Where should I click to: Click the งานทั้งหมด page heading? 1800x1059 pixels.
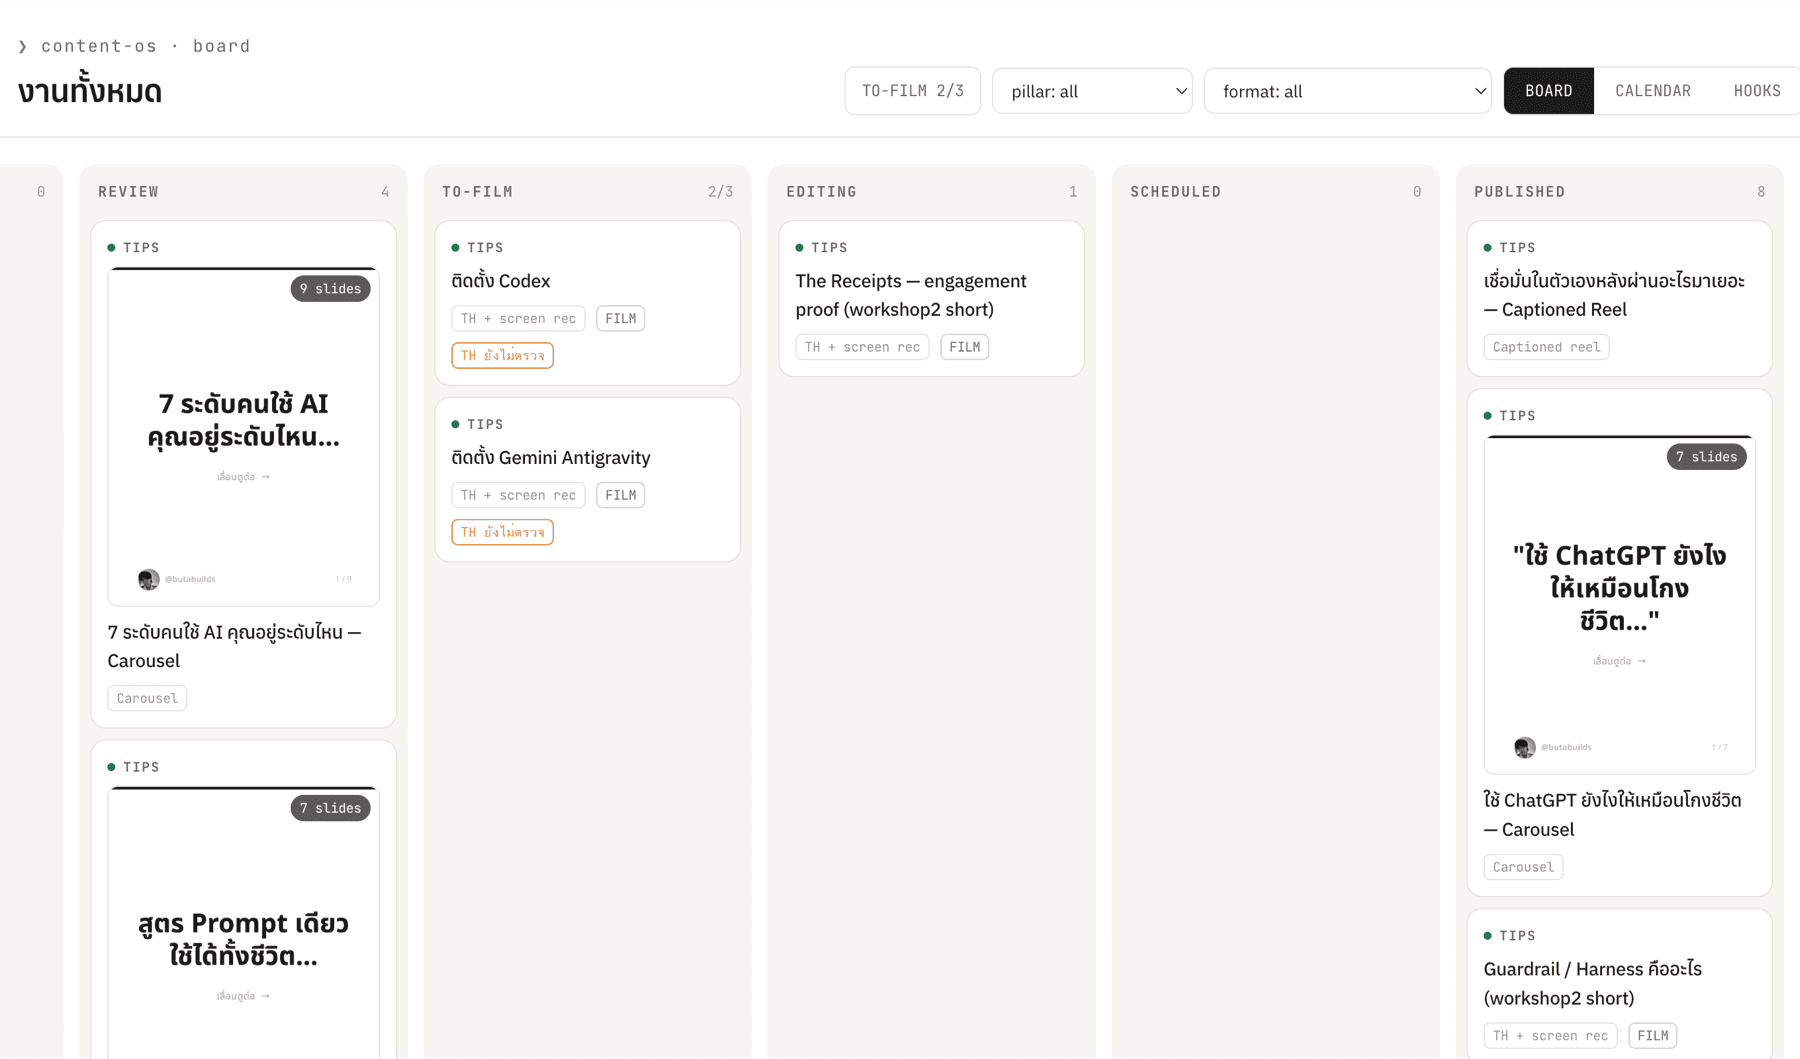click(90, 91)
